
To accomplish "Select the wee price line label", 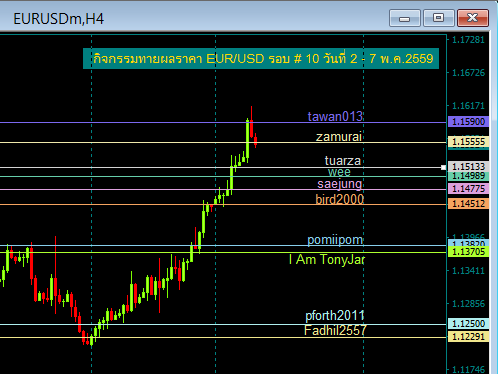I will (339, 172).
